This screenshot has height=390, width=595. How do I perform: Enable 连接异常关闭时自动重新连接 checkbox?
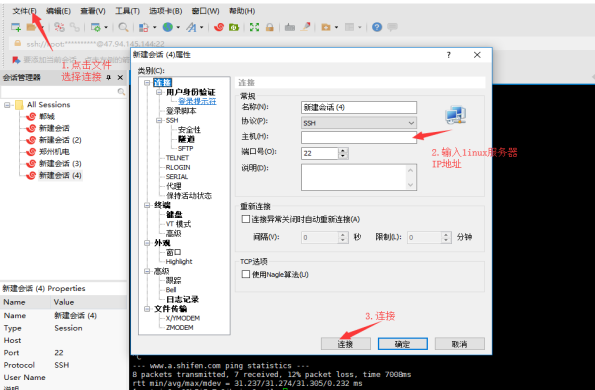(x=246, y=219)
